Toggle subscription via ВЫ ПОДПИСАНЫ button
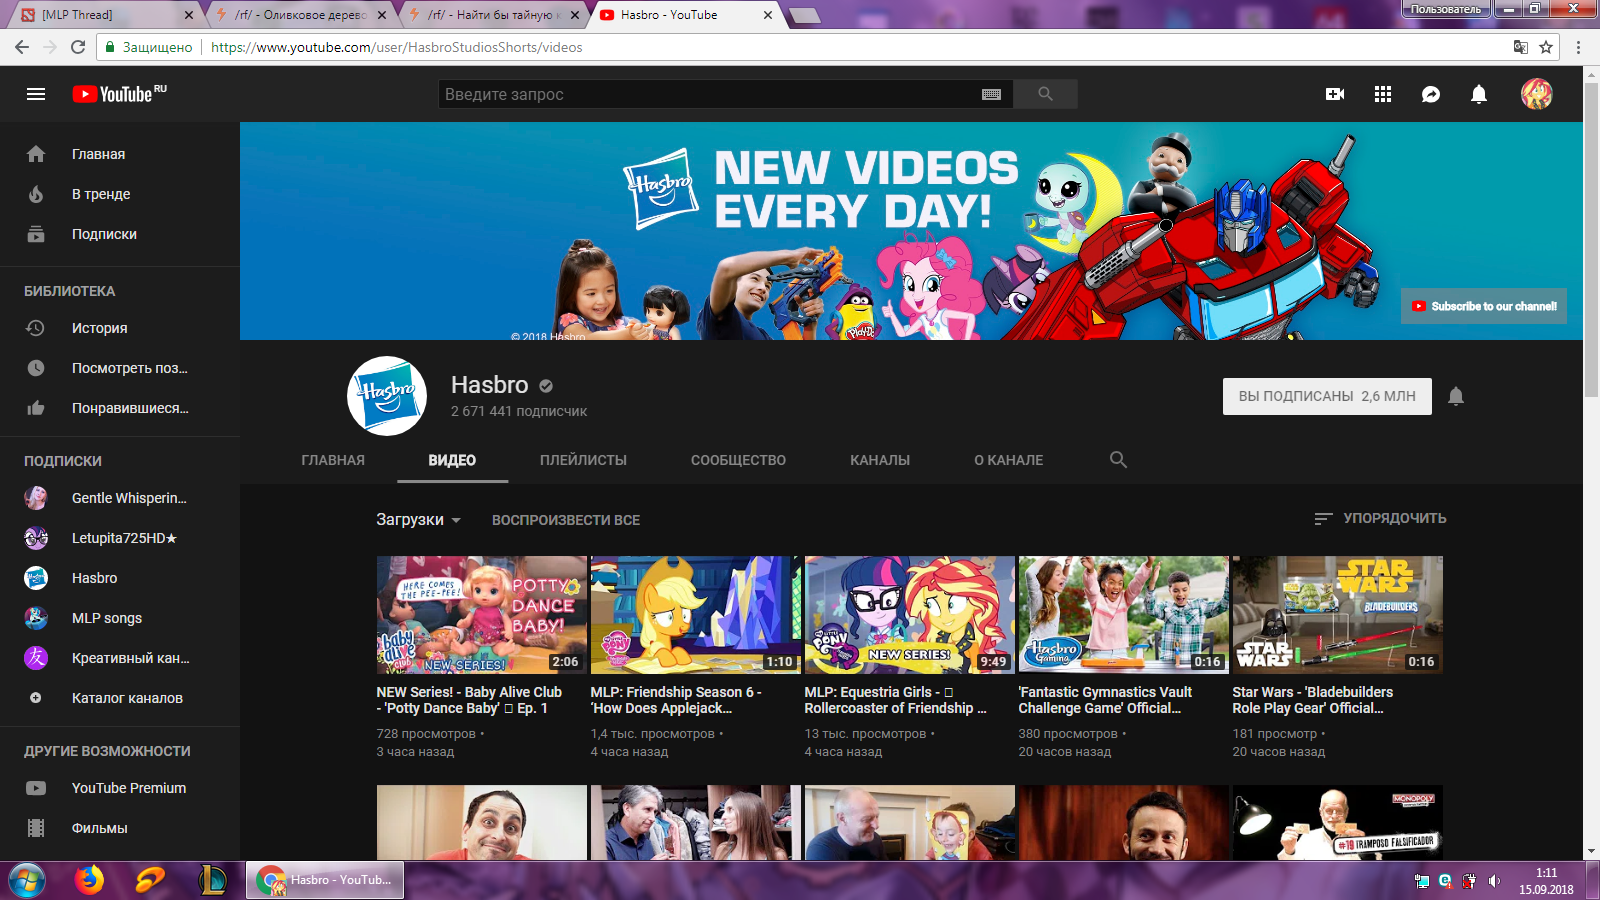1600x900 pixels. (x=1326, y=396)
